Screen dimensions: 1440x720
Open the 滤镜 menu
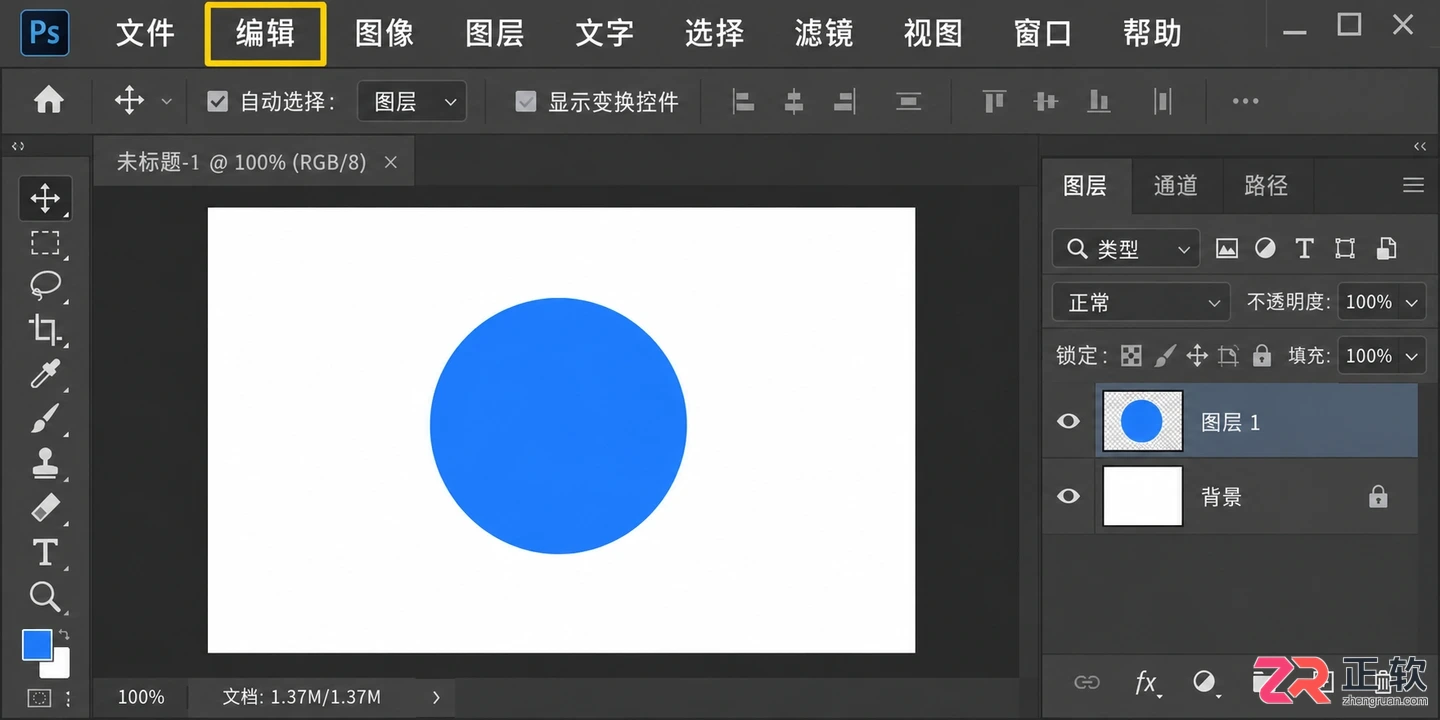[823, 33]
